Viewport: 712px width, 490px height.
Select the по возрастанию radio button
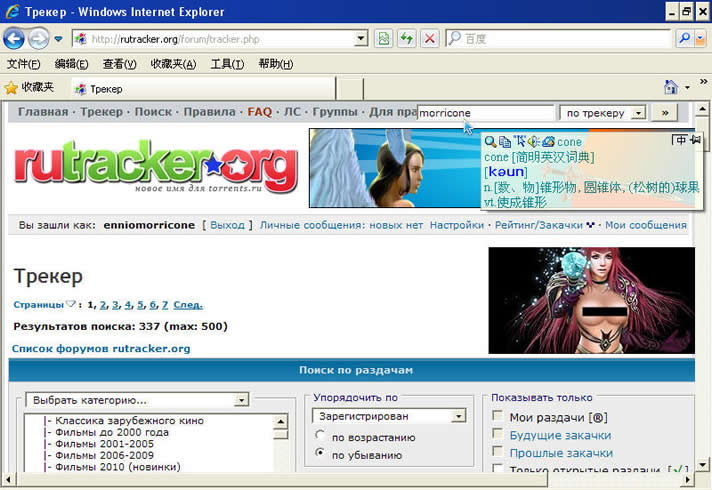click(x=320, y=436)
